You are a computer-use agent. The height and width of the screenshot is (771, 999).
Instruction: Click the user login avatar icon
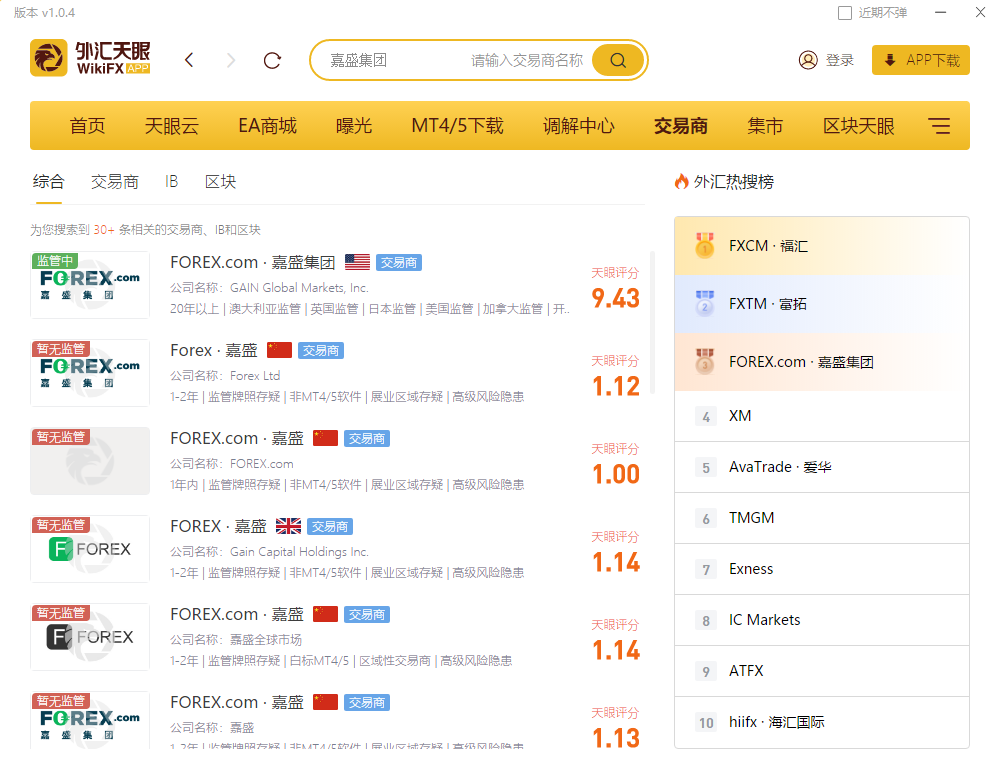(808, 60)
